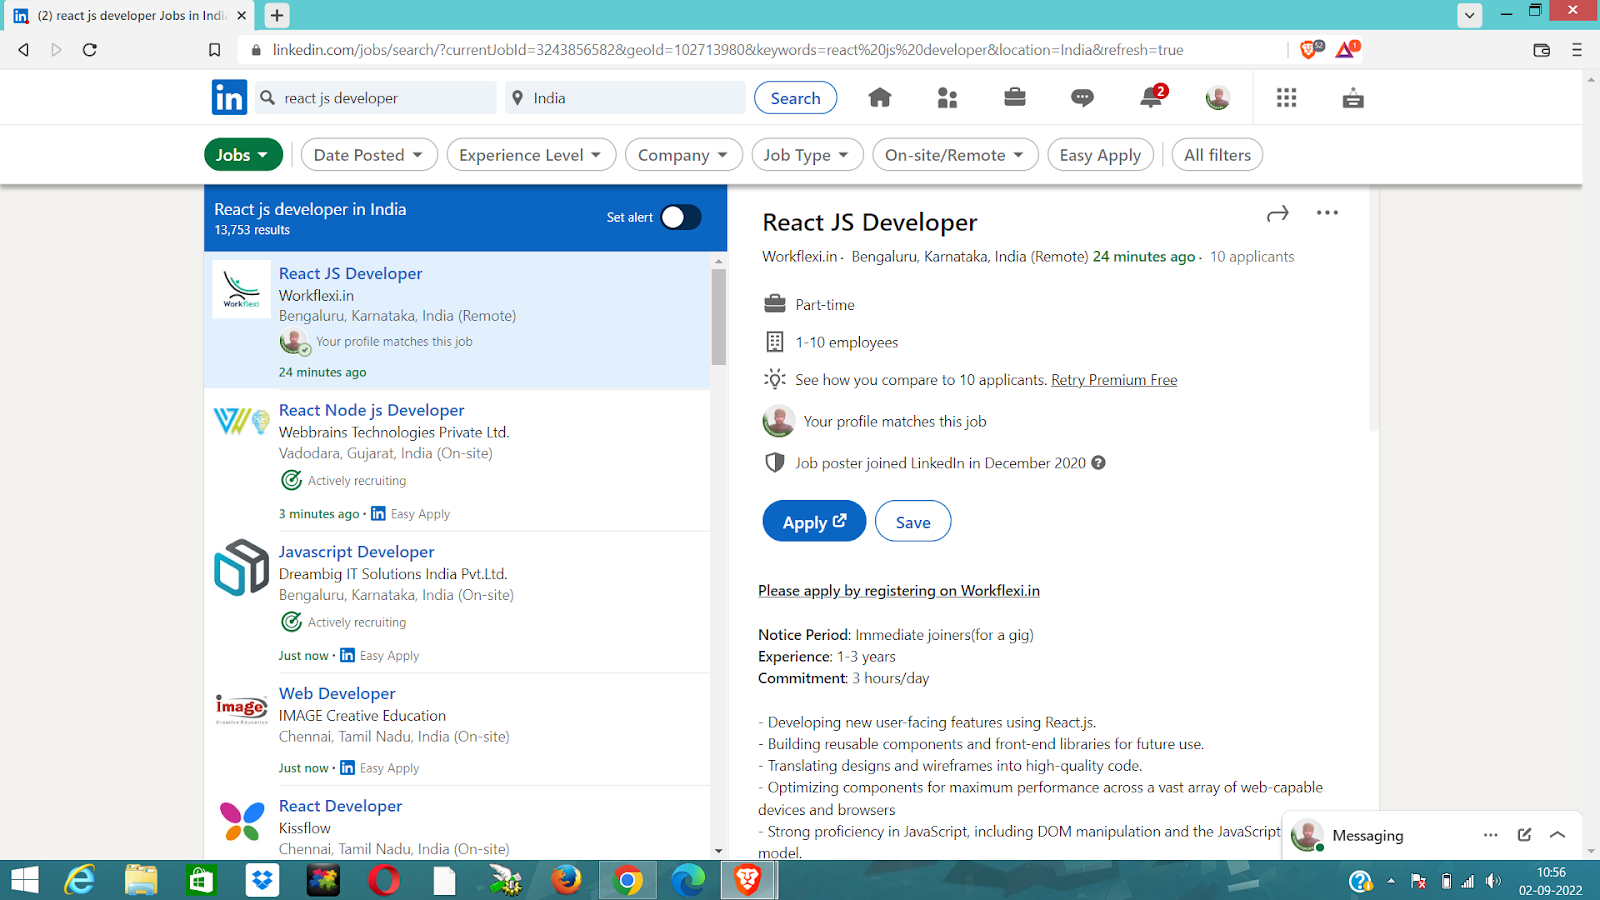Compose a new message from the Messaging bar
This screenshot has width=1600, height=900.
1524,835
